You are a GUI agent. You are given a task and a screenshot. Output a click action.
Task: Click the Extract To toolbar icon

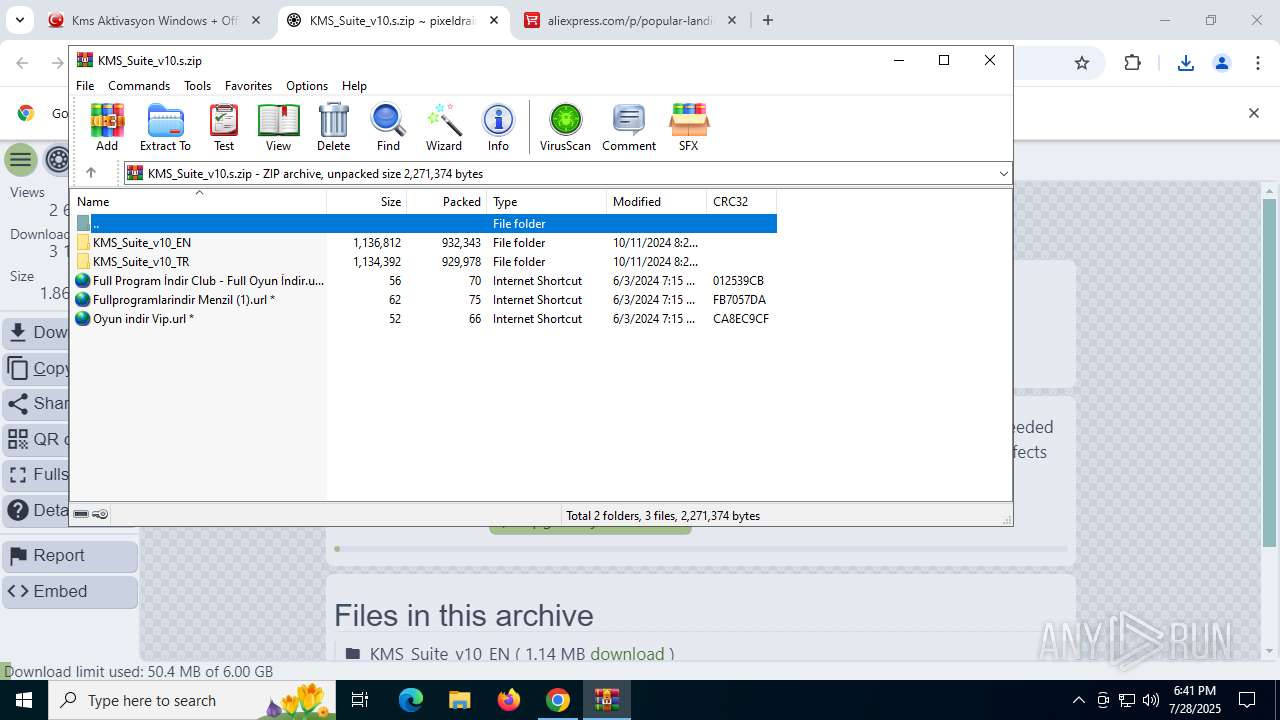click(165, 127)
